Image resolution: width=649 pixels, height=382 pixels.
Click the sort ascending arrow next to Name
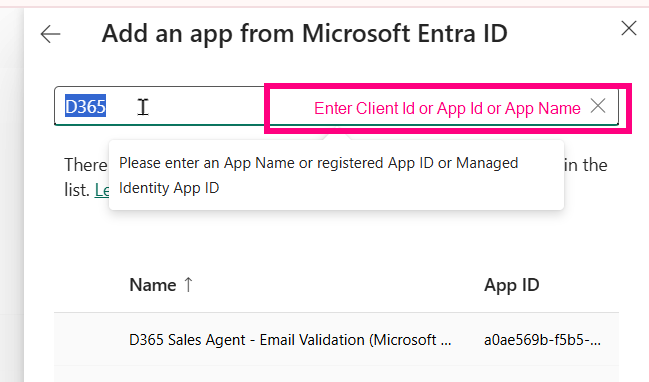188,285
